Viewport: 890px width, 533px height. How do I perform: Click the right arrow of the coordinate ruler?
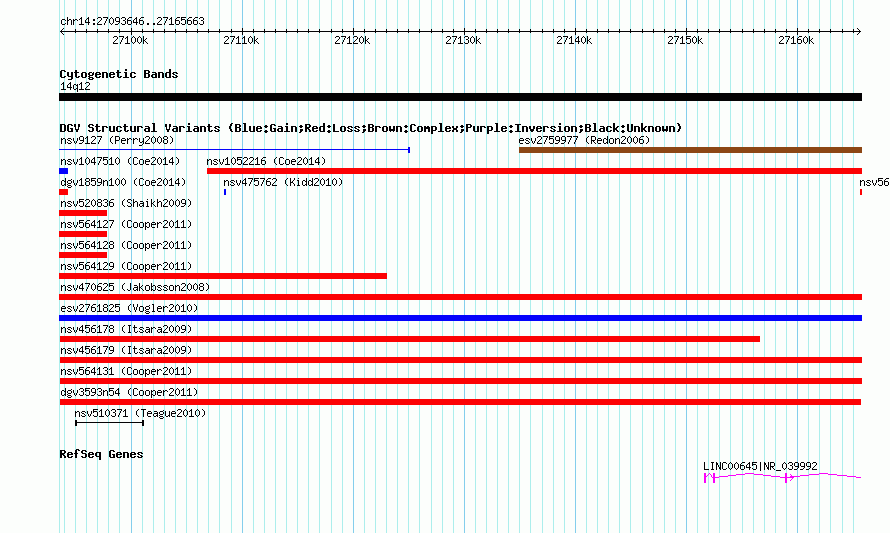859,32
